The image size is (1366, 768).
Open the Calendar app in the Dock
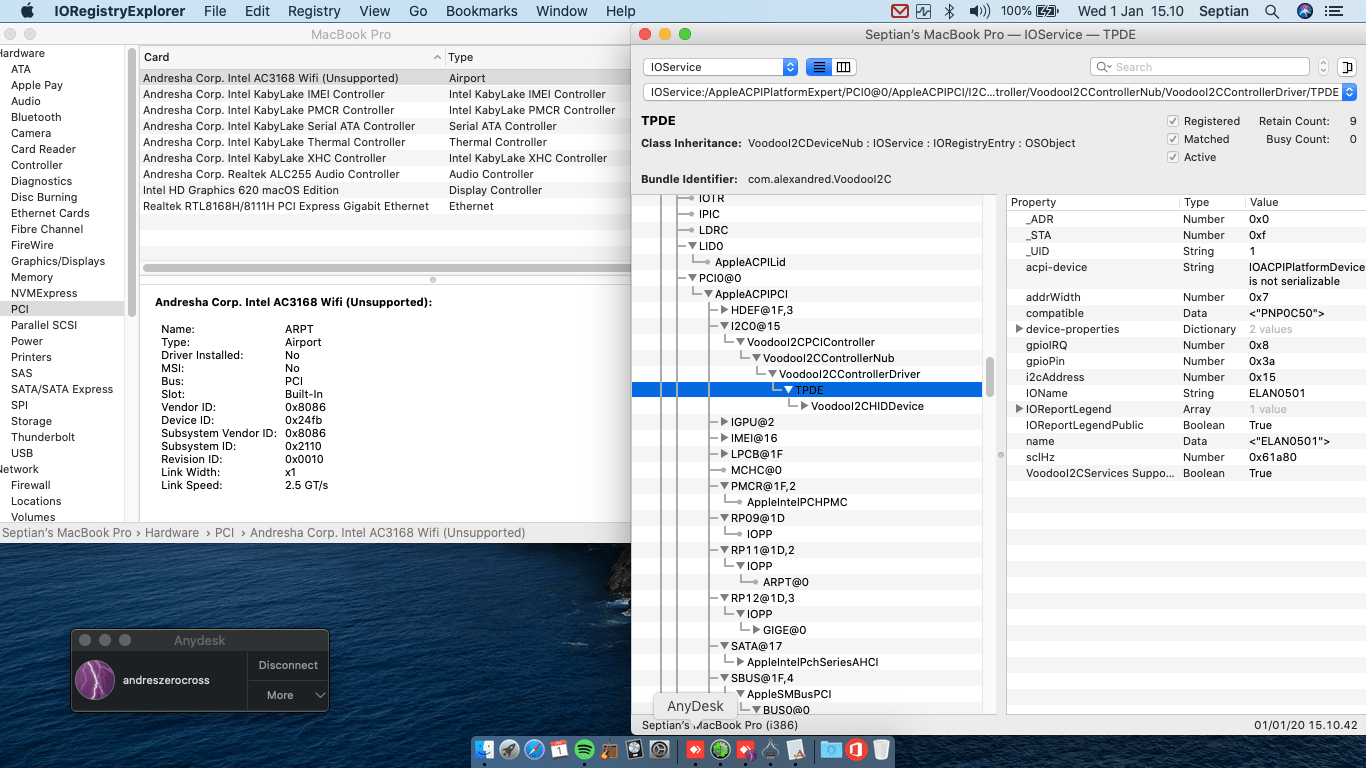pos(560,749)
